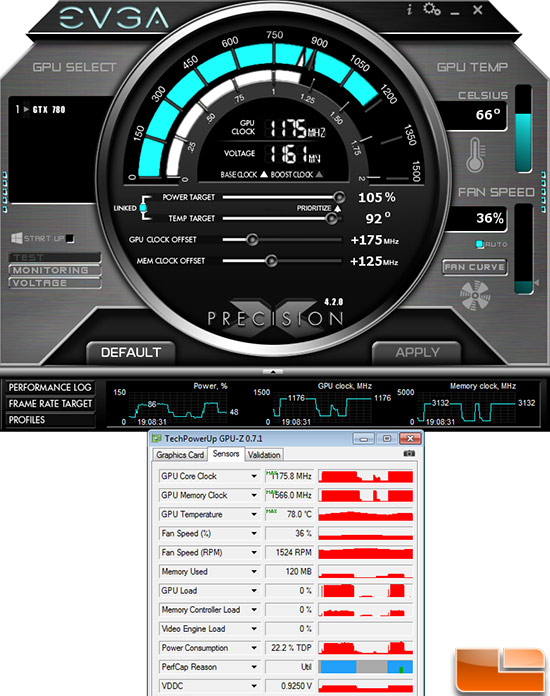Click the Default button
Screen dimensions: 550x696
coord(131,352)
